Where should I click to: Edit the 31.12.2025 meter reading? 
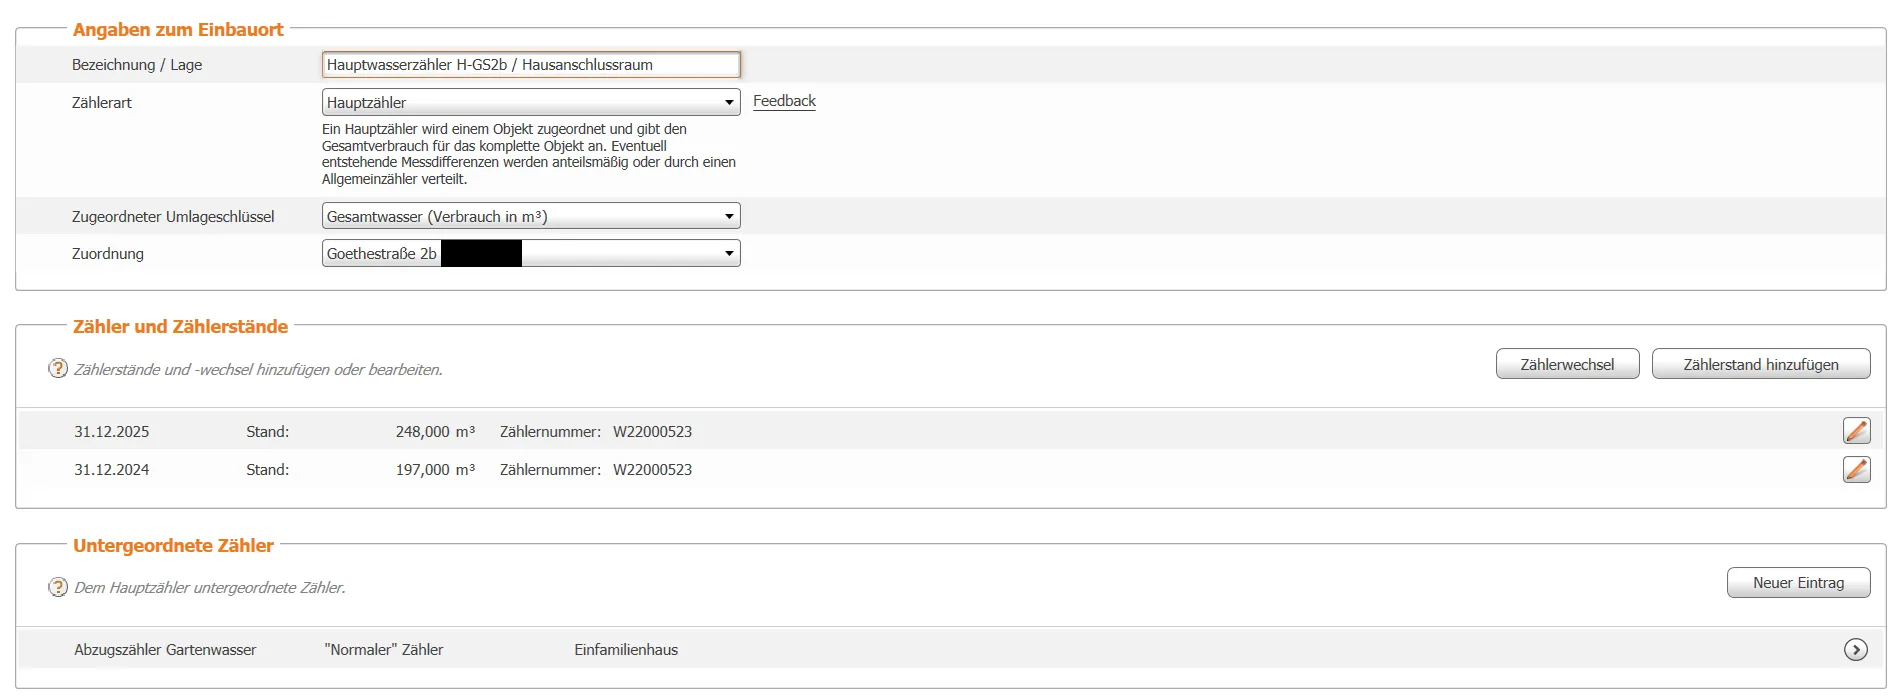point(1856,431)
